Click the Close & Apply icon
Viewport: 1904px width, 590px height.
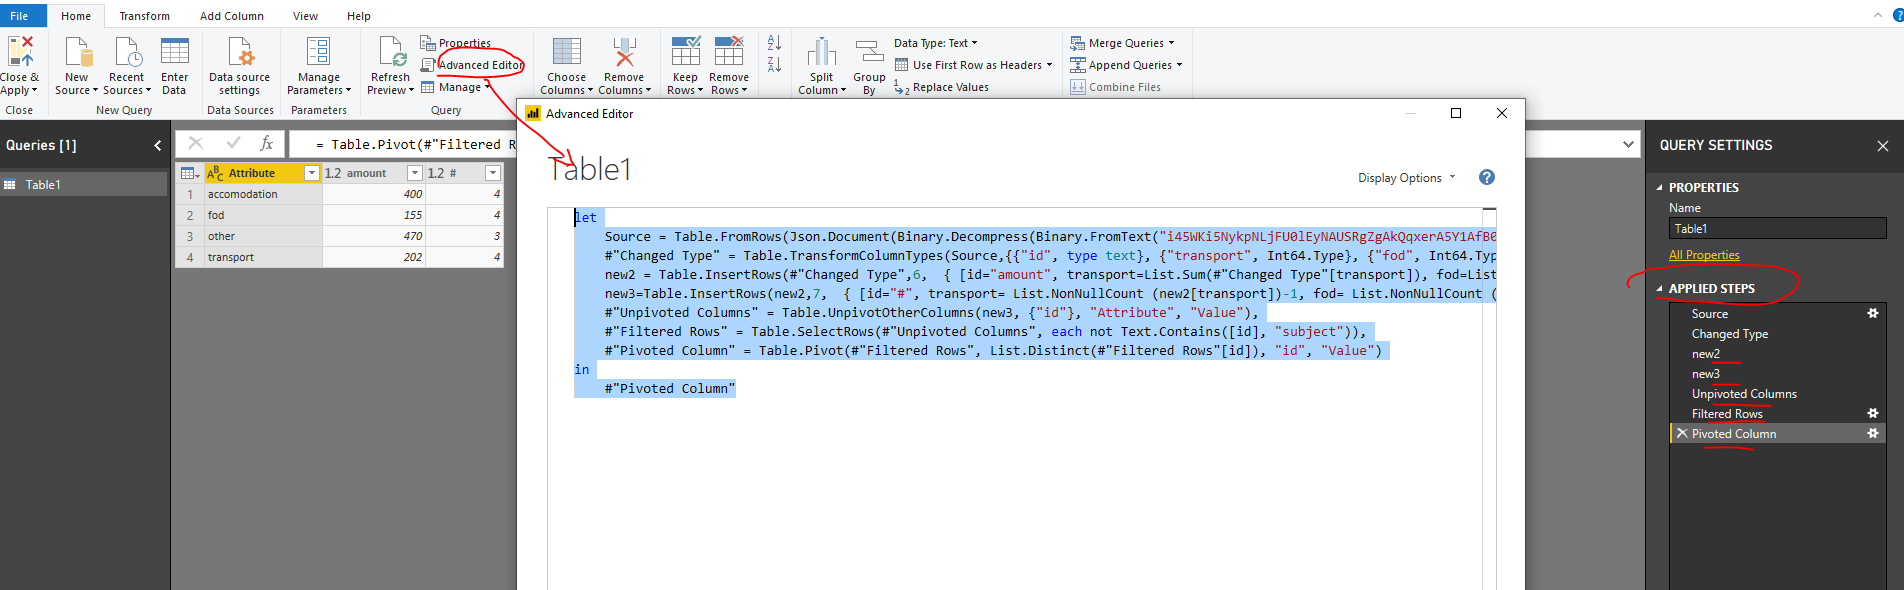[20, 52]
